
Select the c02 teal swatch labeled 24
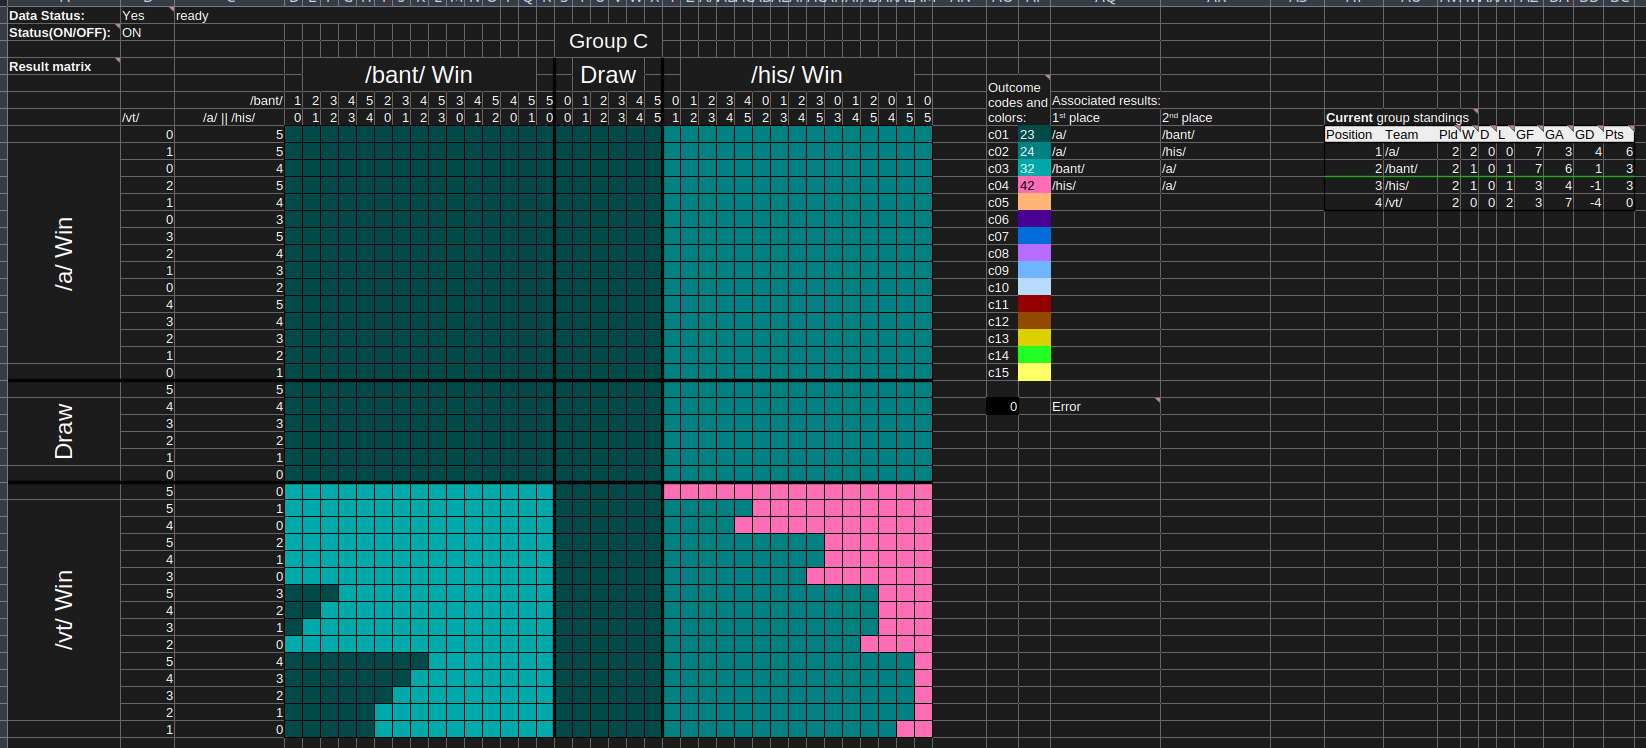click(x=1034, y=152)
